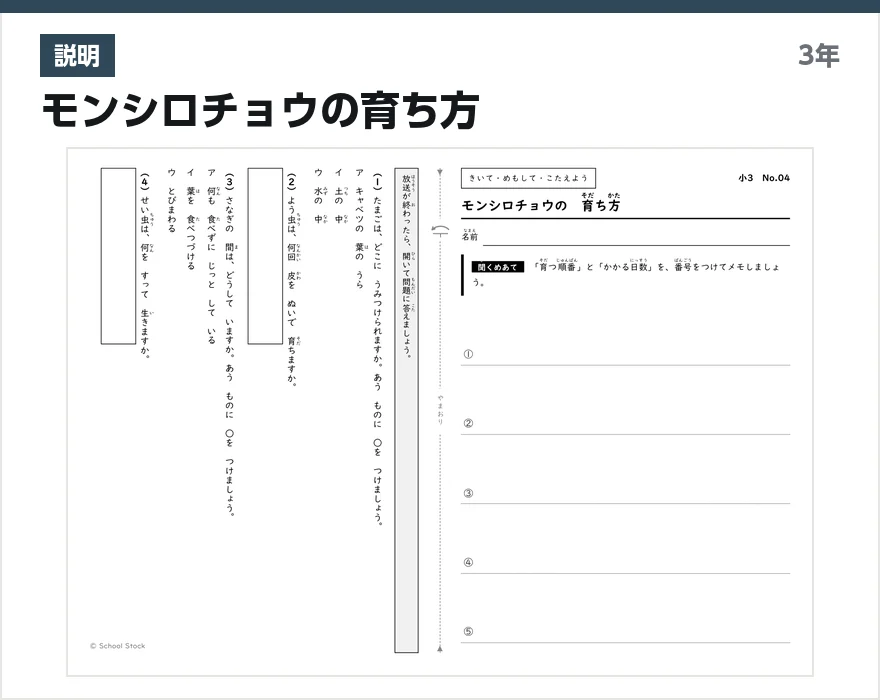The width and height of the screenshot is (880, 700).
Task: Click the fold arrow icon on dashed line
Action: (x=441, y=230)
